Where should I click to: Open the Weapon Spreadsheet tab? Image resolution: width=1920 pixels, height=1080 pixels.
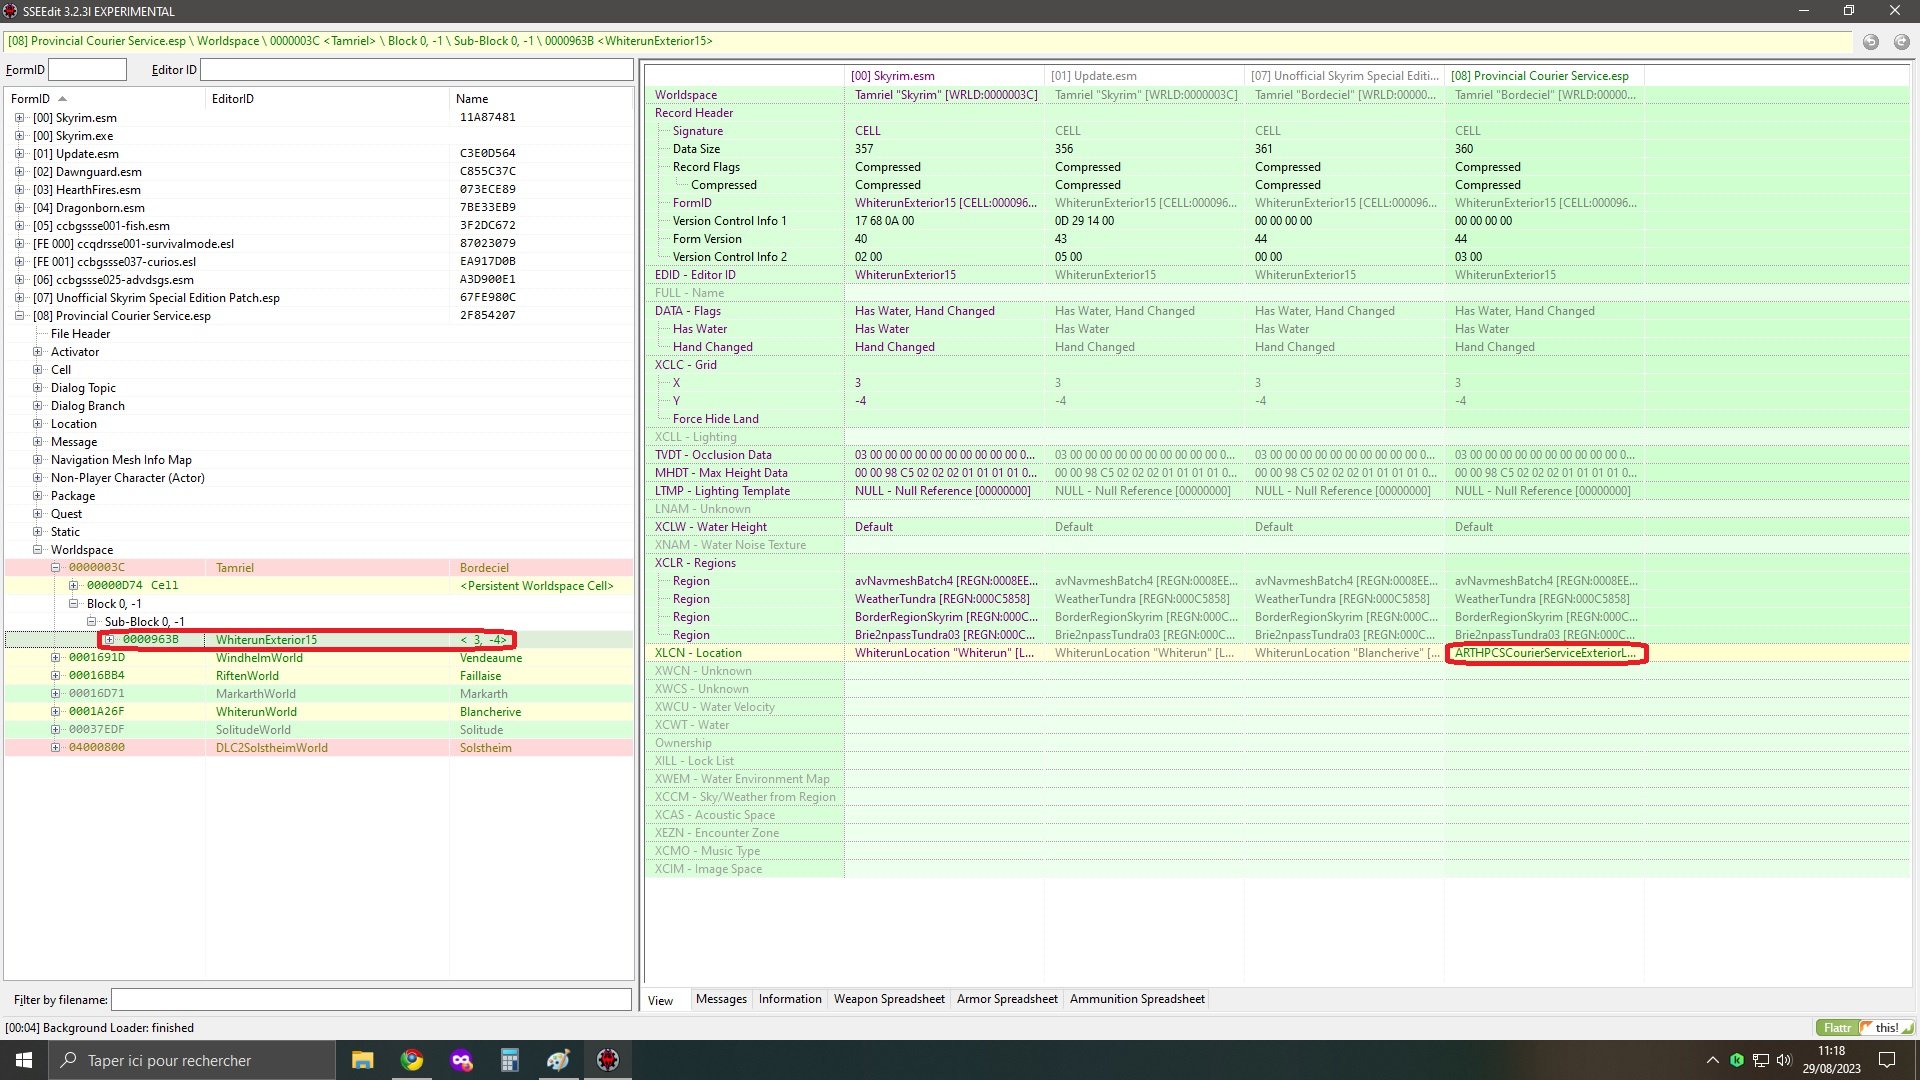pyautogui.click(x=889, y=999)
